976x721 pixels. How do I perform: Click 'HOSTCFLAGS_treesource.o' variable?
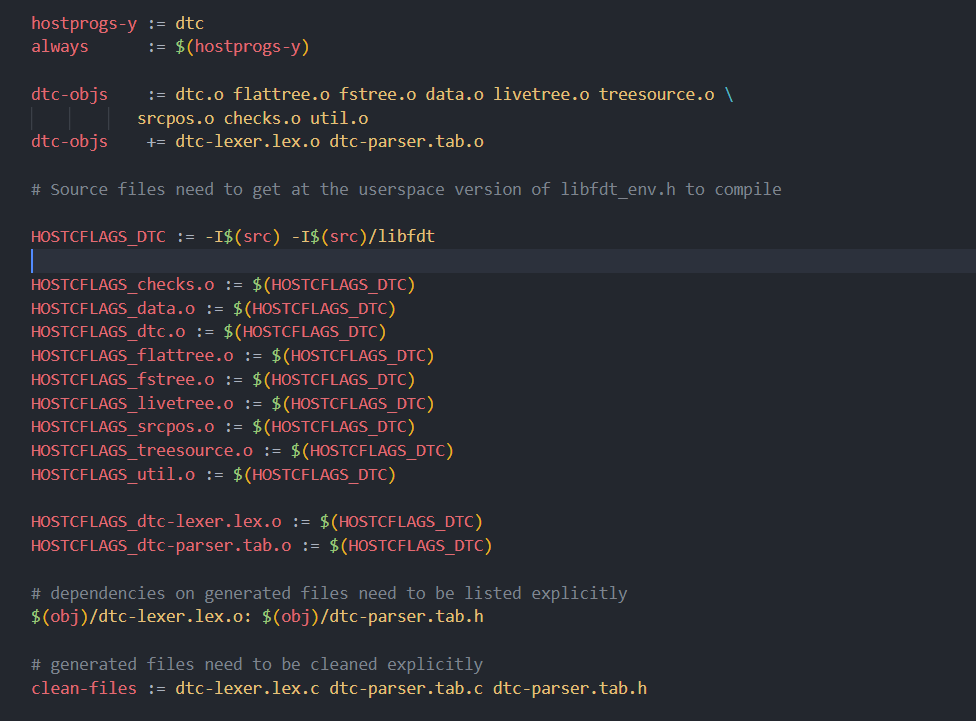click(142, 450)
